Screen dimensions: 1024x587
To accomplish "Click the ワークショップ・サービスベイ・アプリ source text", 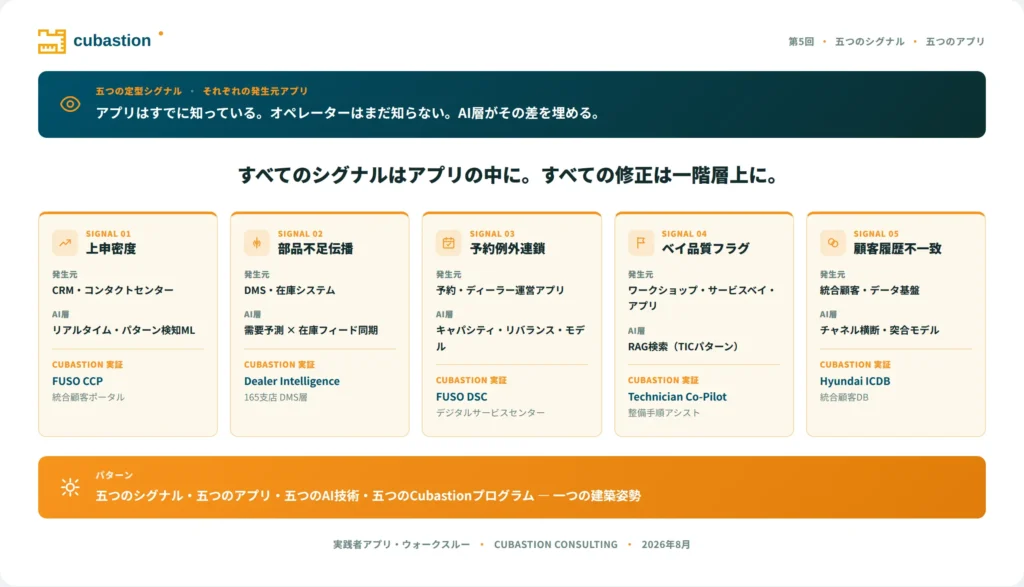I will point(701,298).
